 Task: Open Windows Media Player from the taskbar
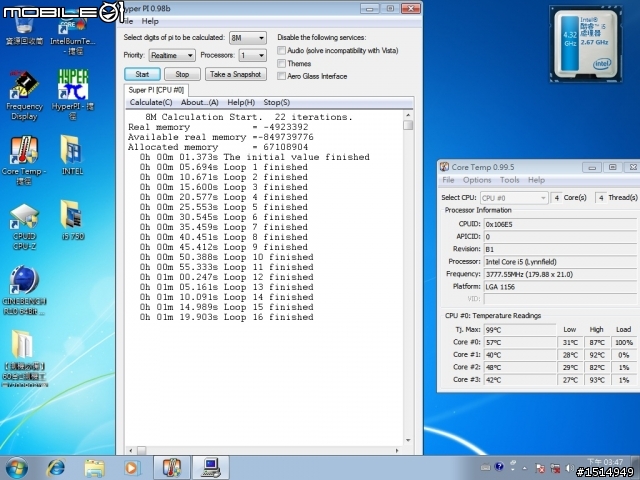click(132, 468)
